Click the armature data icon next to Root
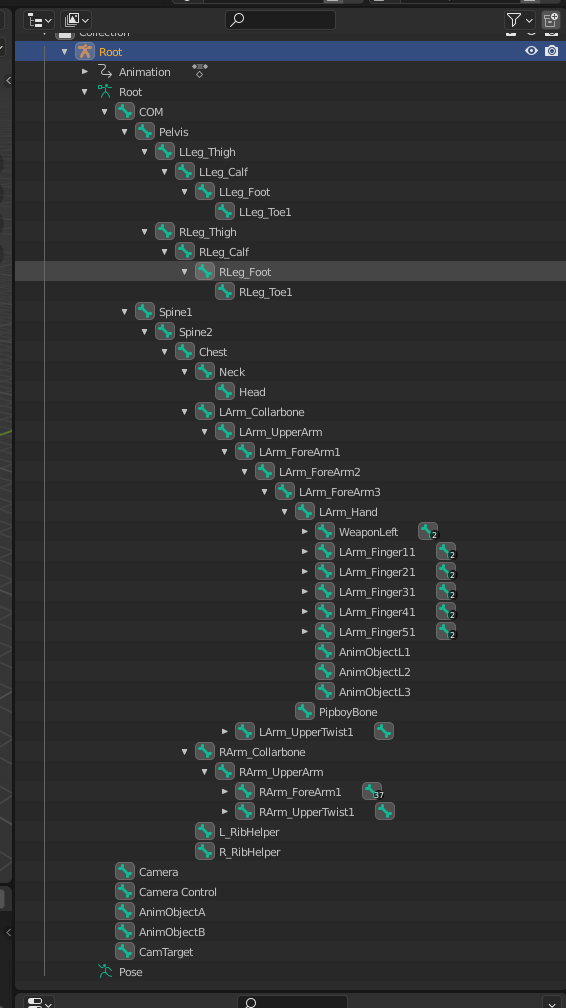 click(x=105, y=91)
